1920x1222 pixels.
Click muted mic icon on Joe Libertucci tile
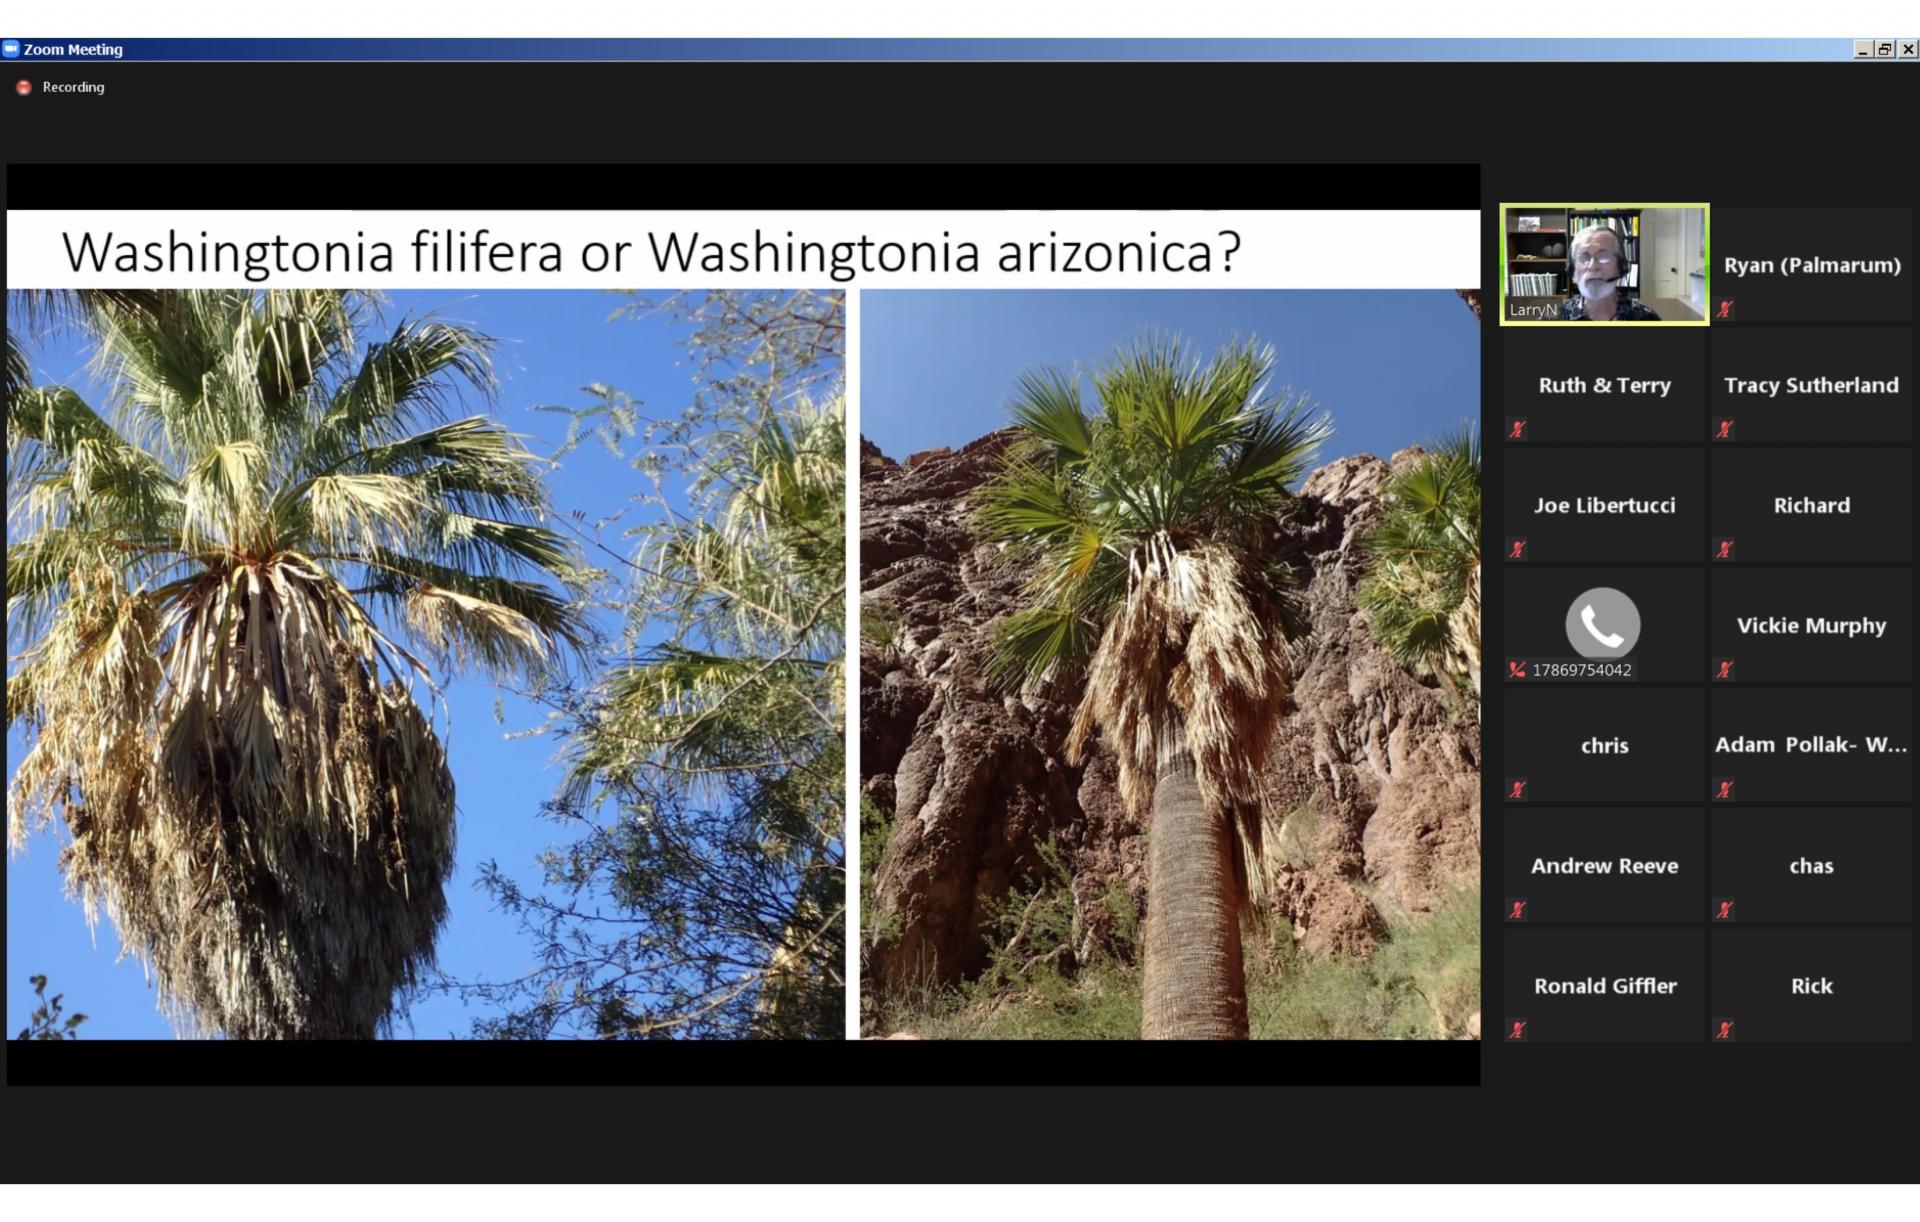[x=1518, y=550]
